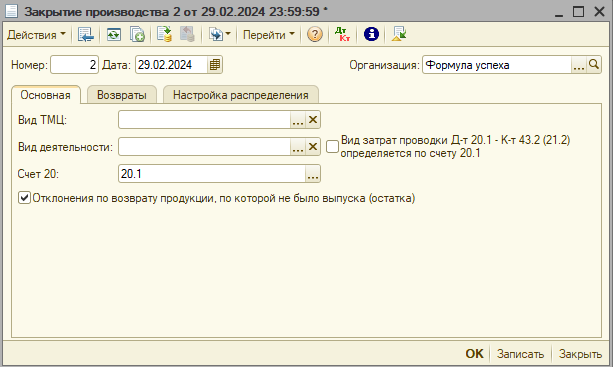Click the Закрыть button
The width and height of the screenshot is (613, 367).
coord(580,354)
